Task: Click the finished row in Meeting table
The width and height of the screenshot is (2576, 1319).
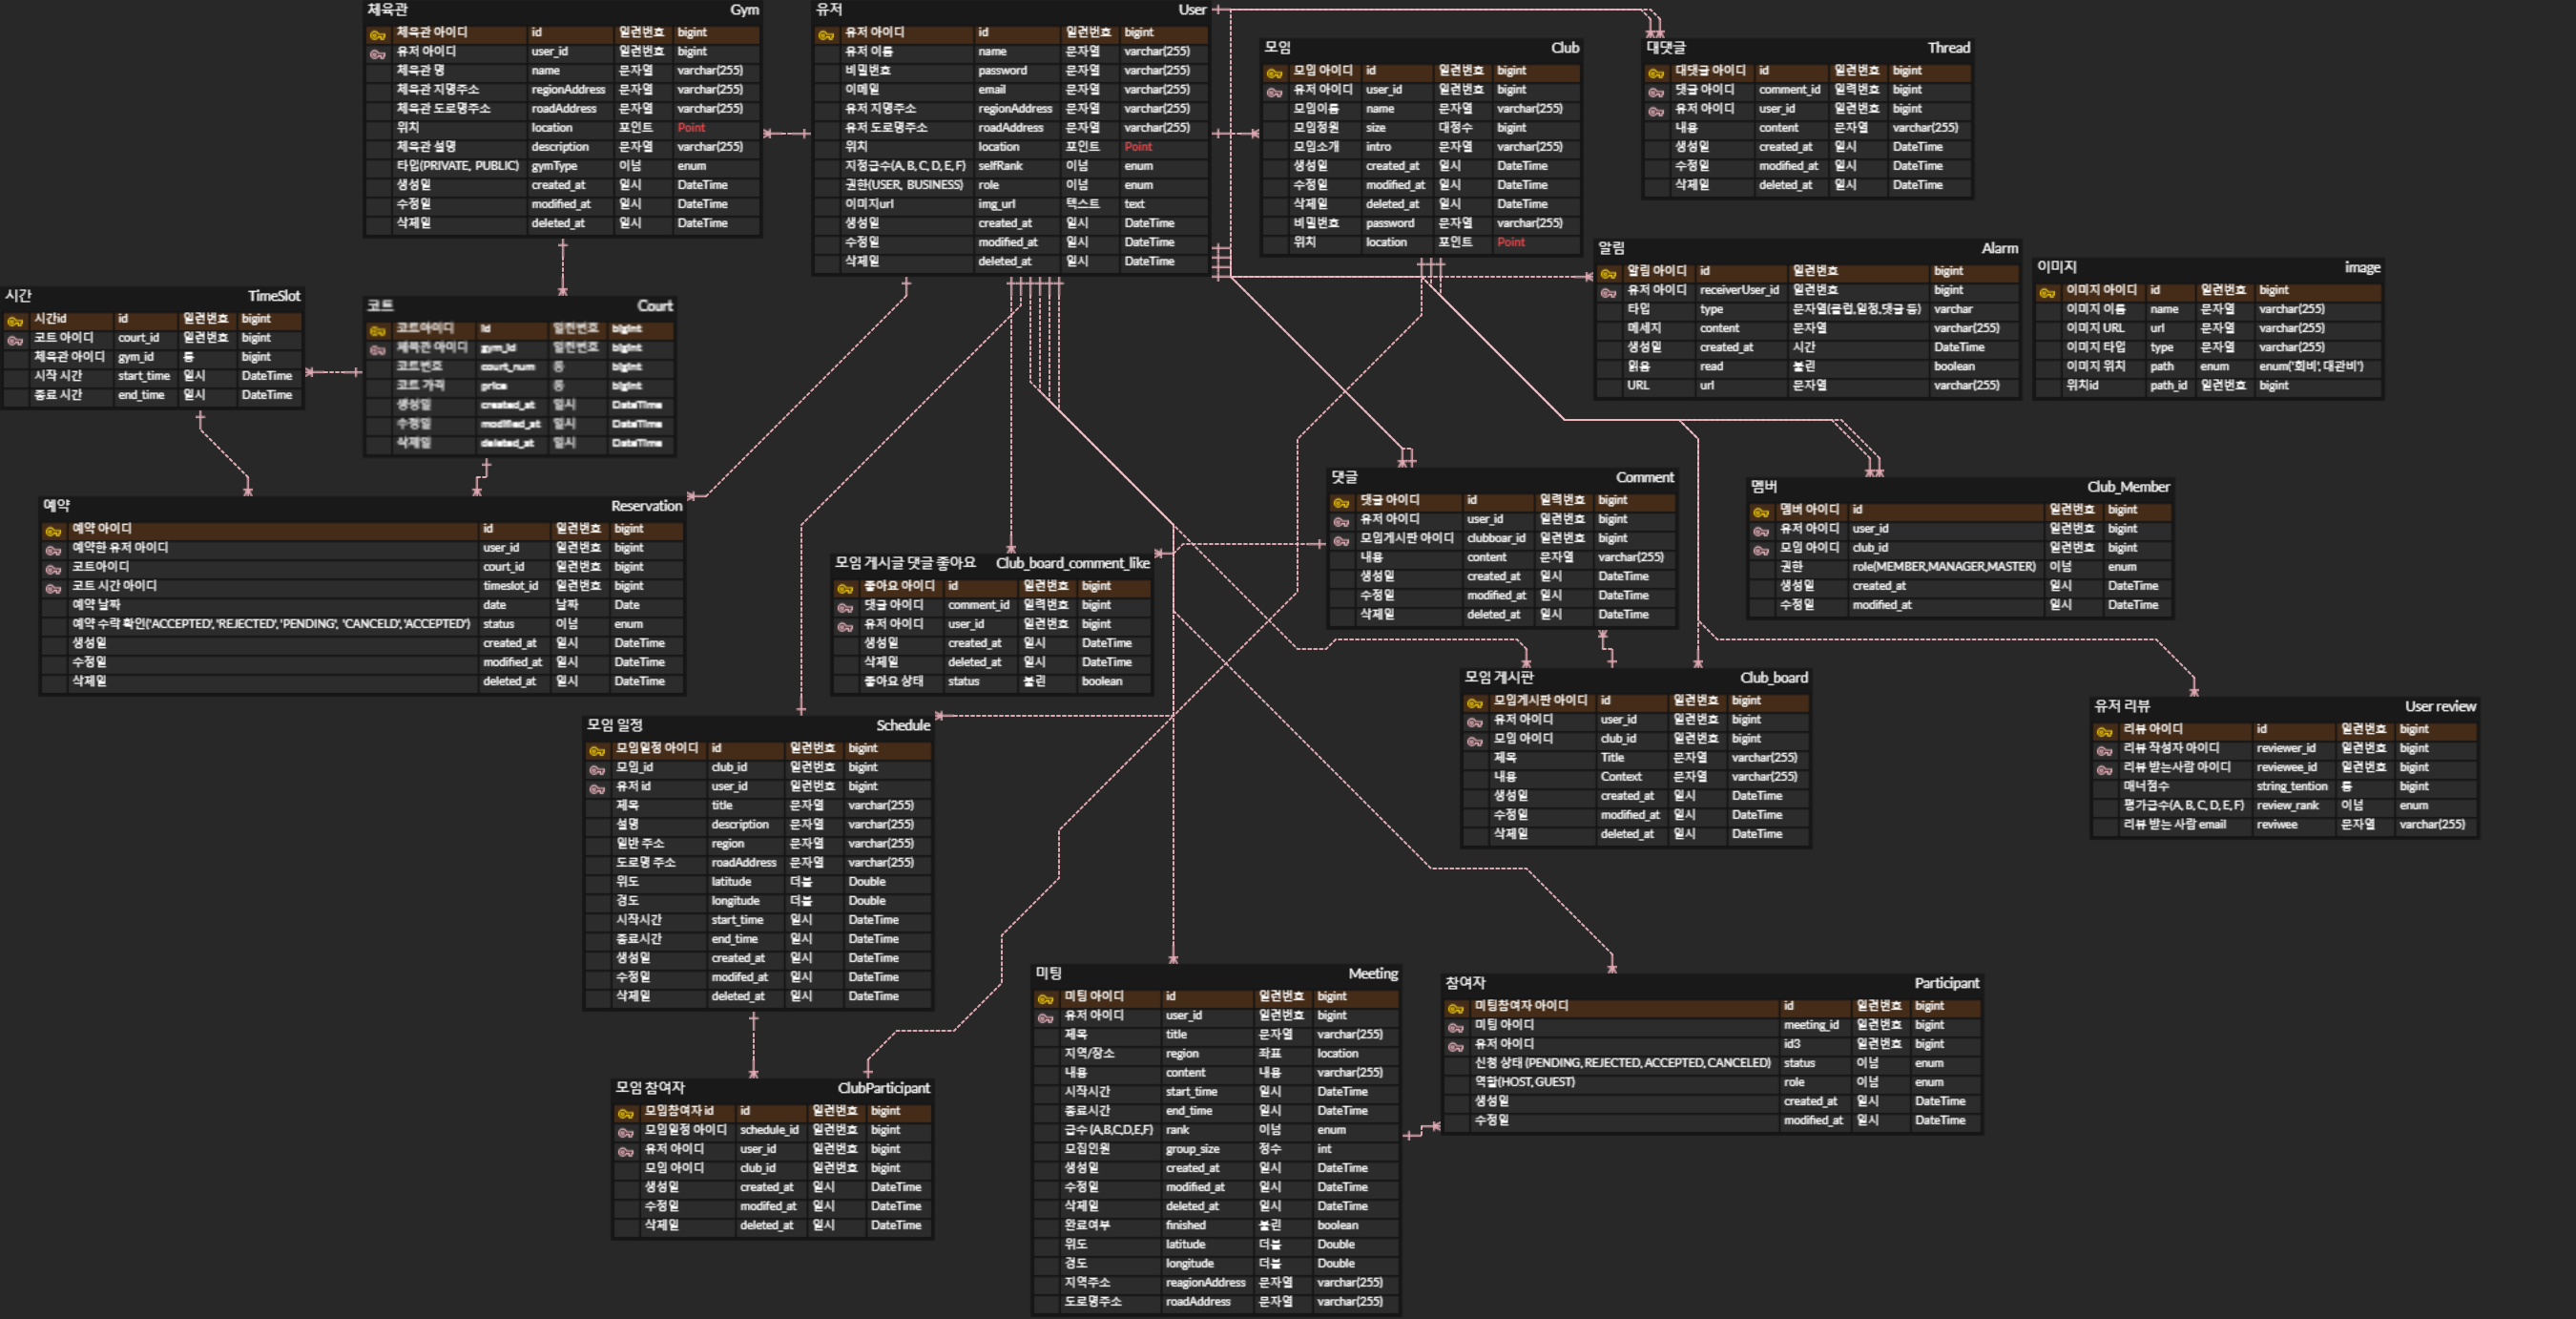Action: coord(1185,1225)
